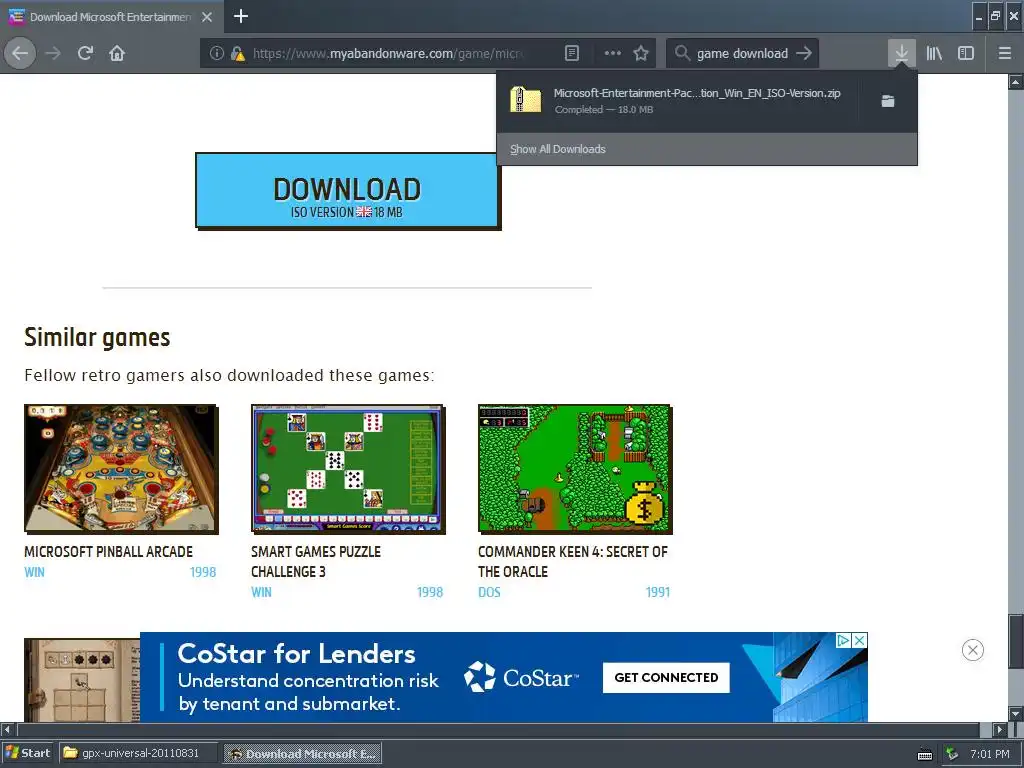This screenshot has height=768, width=1024.
Task: Click the vertical scrollbar down arrow
Action: point(1016,712)
